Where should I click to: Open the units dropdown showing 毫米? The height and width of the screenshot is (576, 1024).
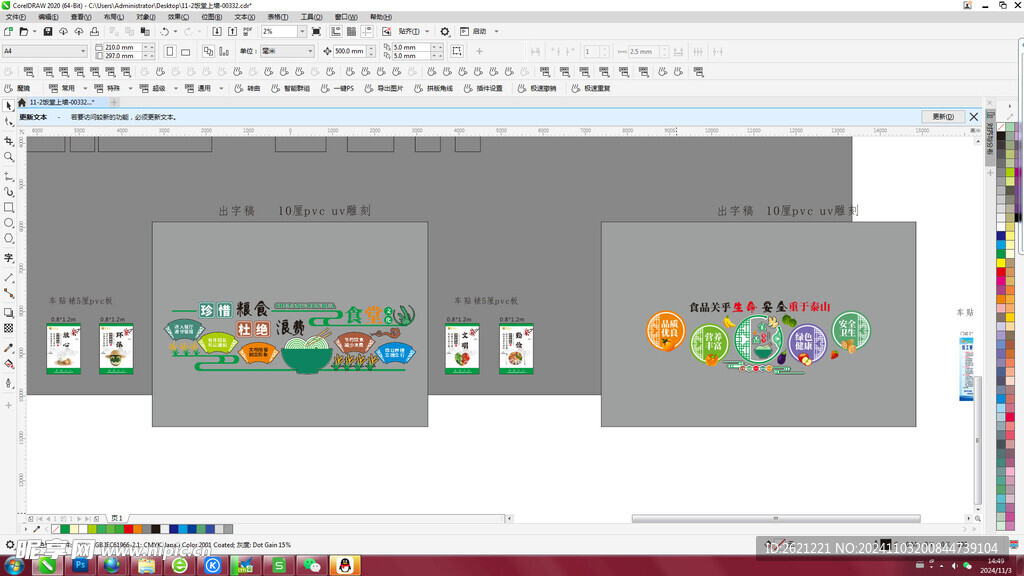[287, 51]
